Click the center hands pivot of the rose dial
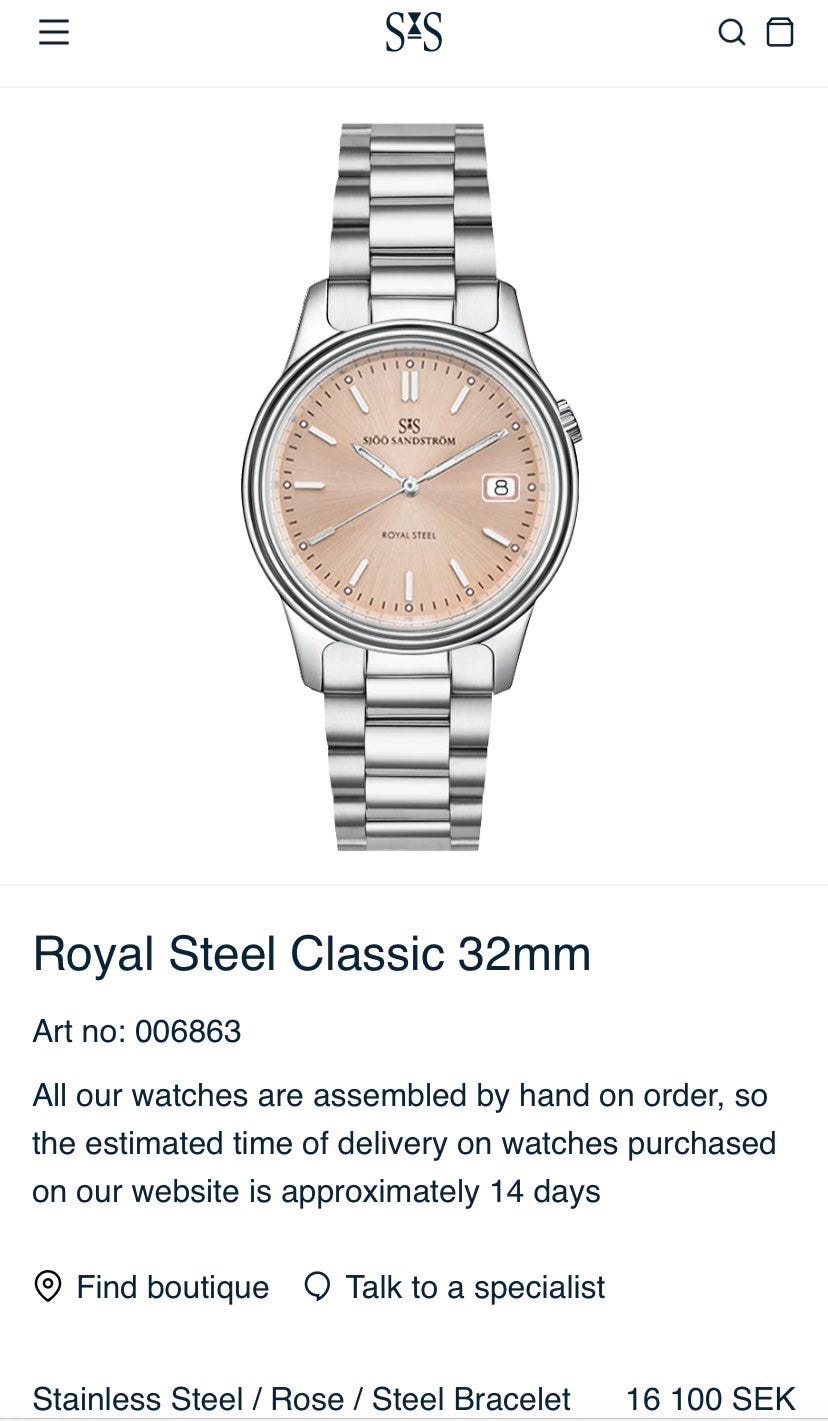This screenshot has height=1421, width=828. [409, 486]
